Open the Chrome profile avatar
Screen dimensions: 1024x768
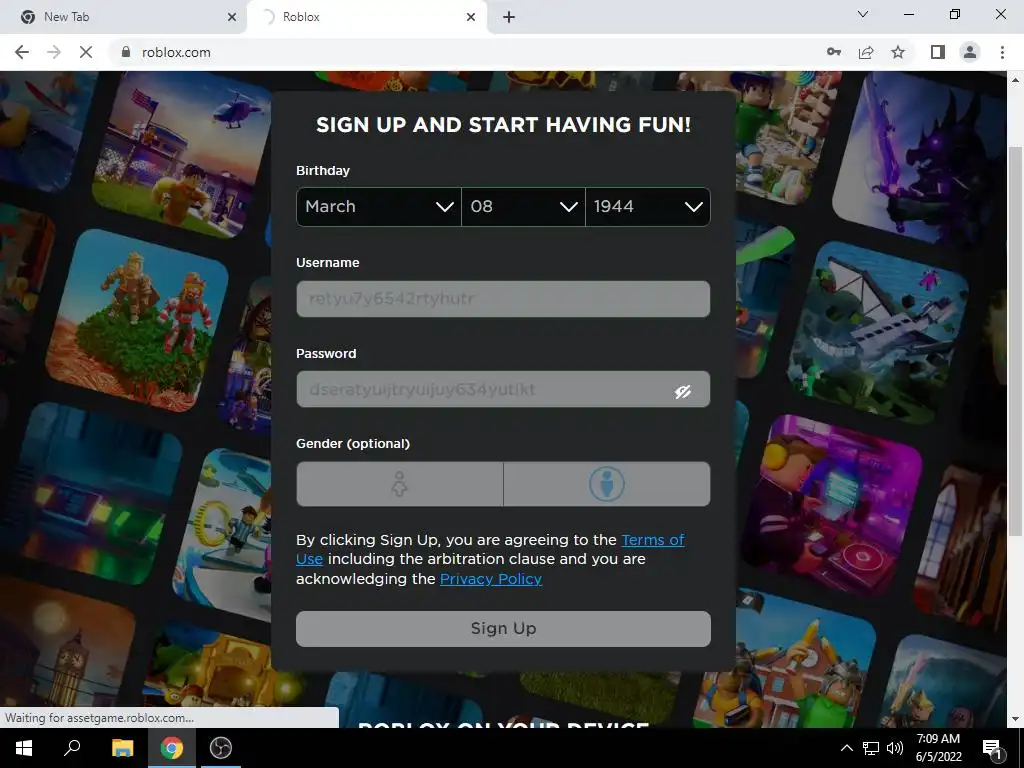(970, 52)
